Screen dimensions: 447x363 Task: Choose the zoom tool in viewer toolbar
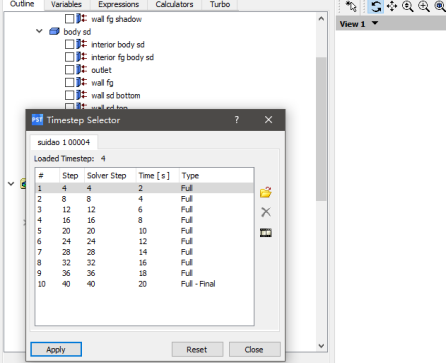[408, 6]
